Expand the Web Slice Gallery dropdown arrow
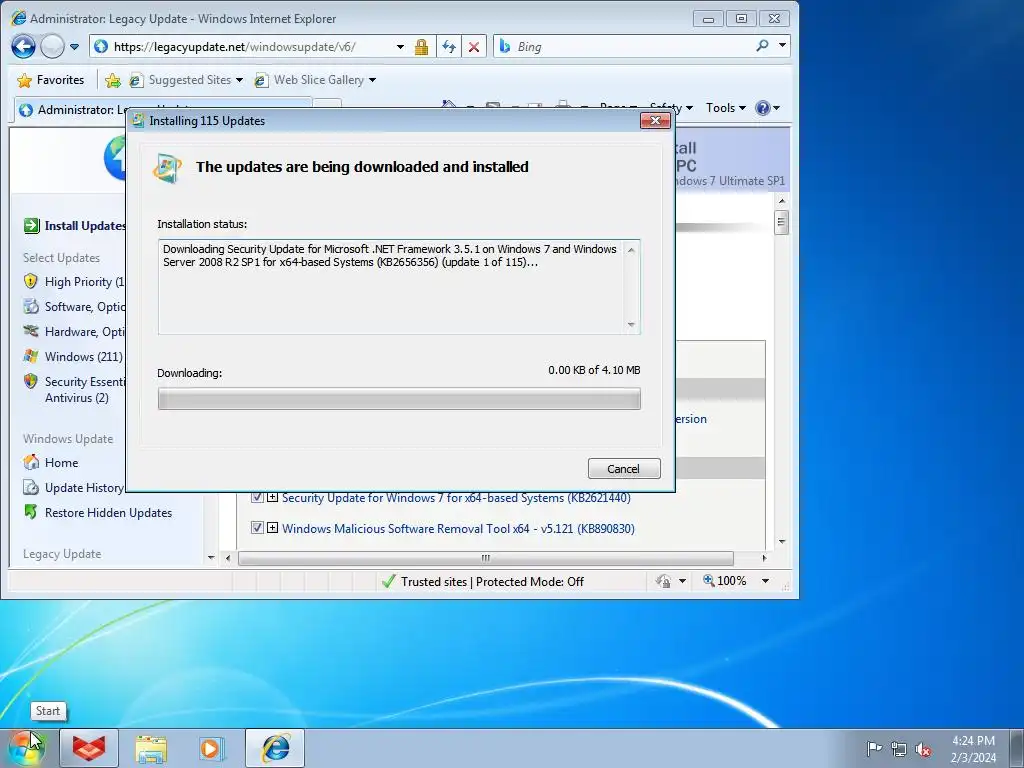1024x768 pixels. click(x=372, y=80)
